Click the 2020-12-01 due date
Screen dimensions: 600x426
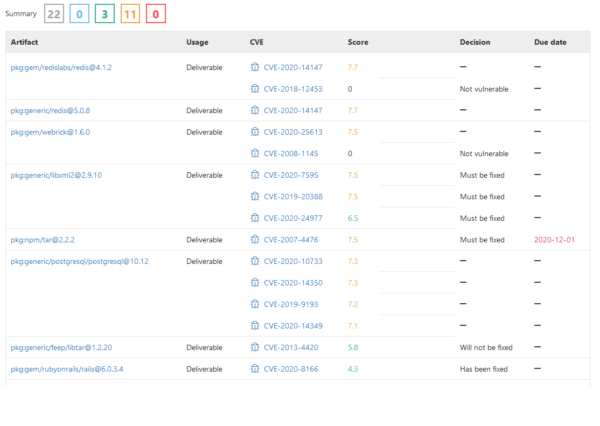pos(556,240)
